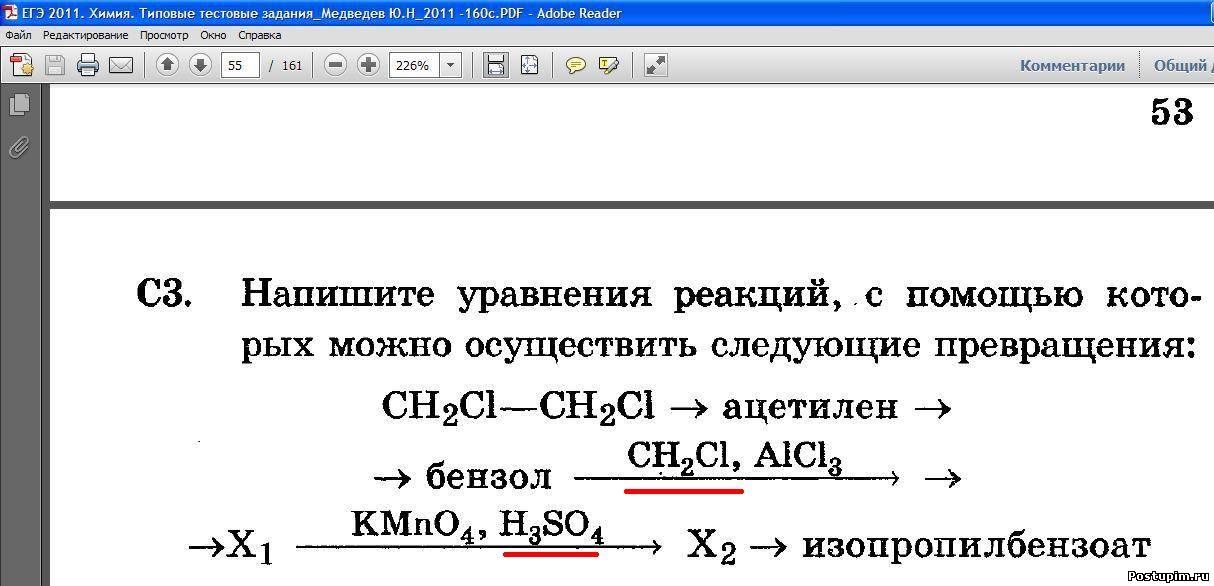Viewport: 1214px width, 586px height.
Task: Toggle read mode with the arrows icon
Action: (x=655, y=65)
